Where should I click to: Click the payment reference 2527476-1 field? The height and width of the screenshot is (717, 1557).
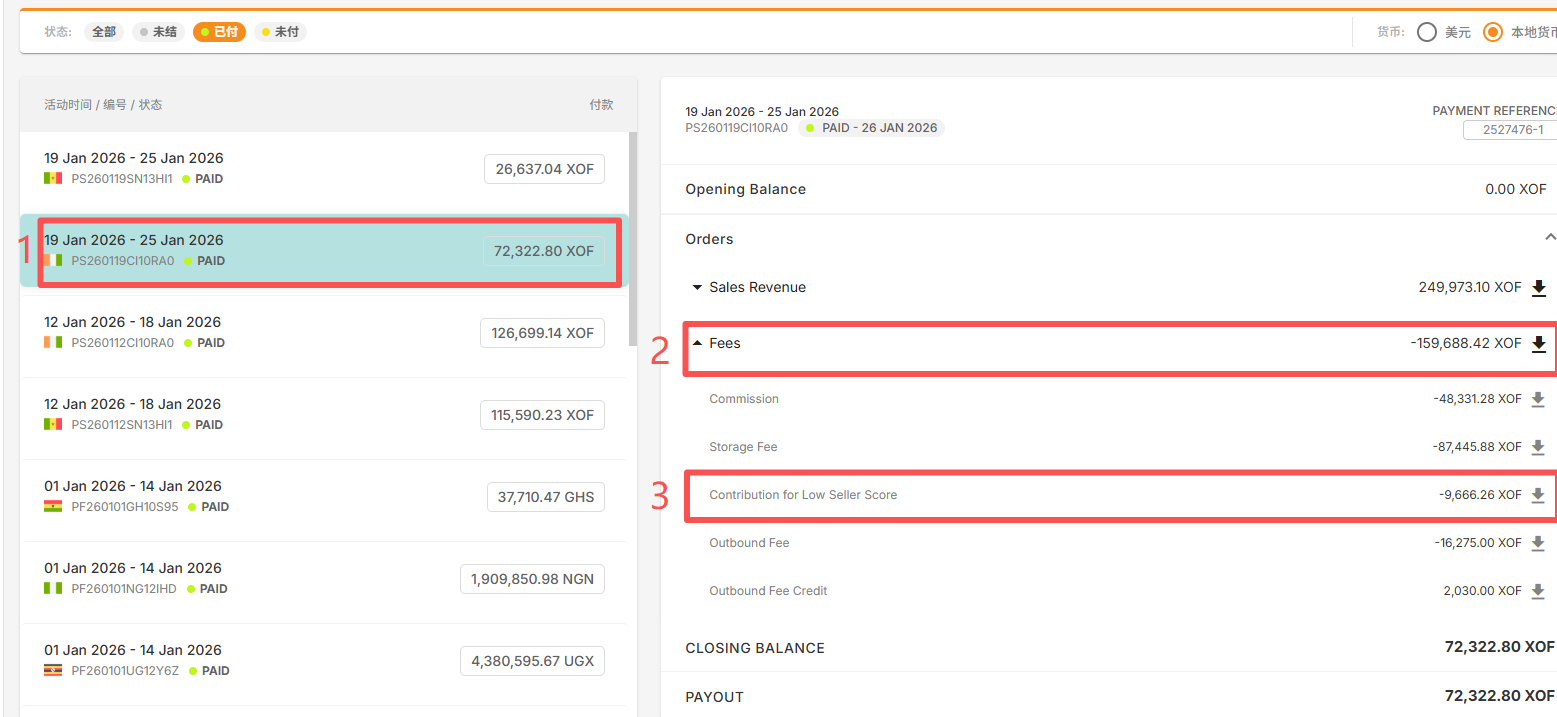(x=1508, y=130)
